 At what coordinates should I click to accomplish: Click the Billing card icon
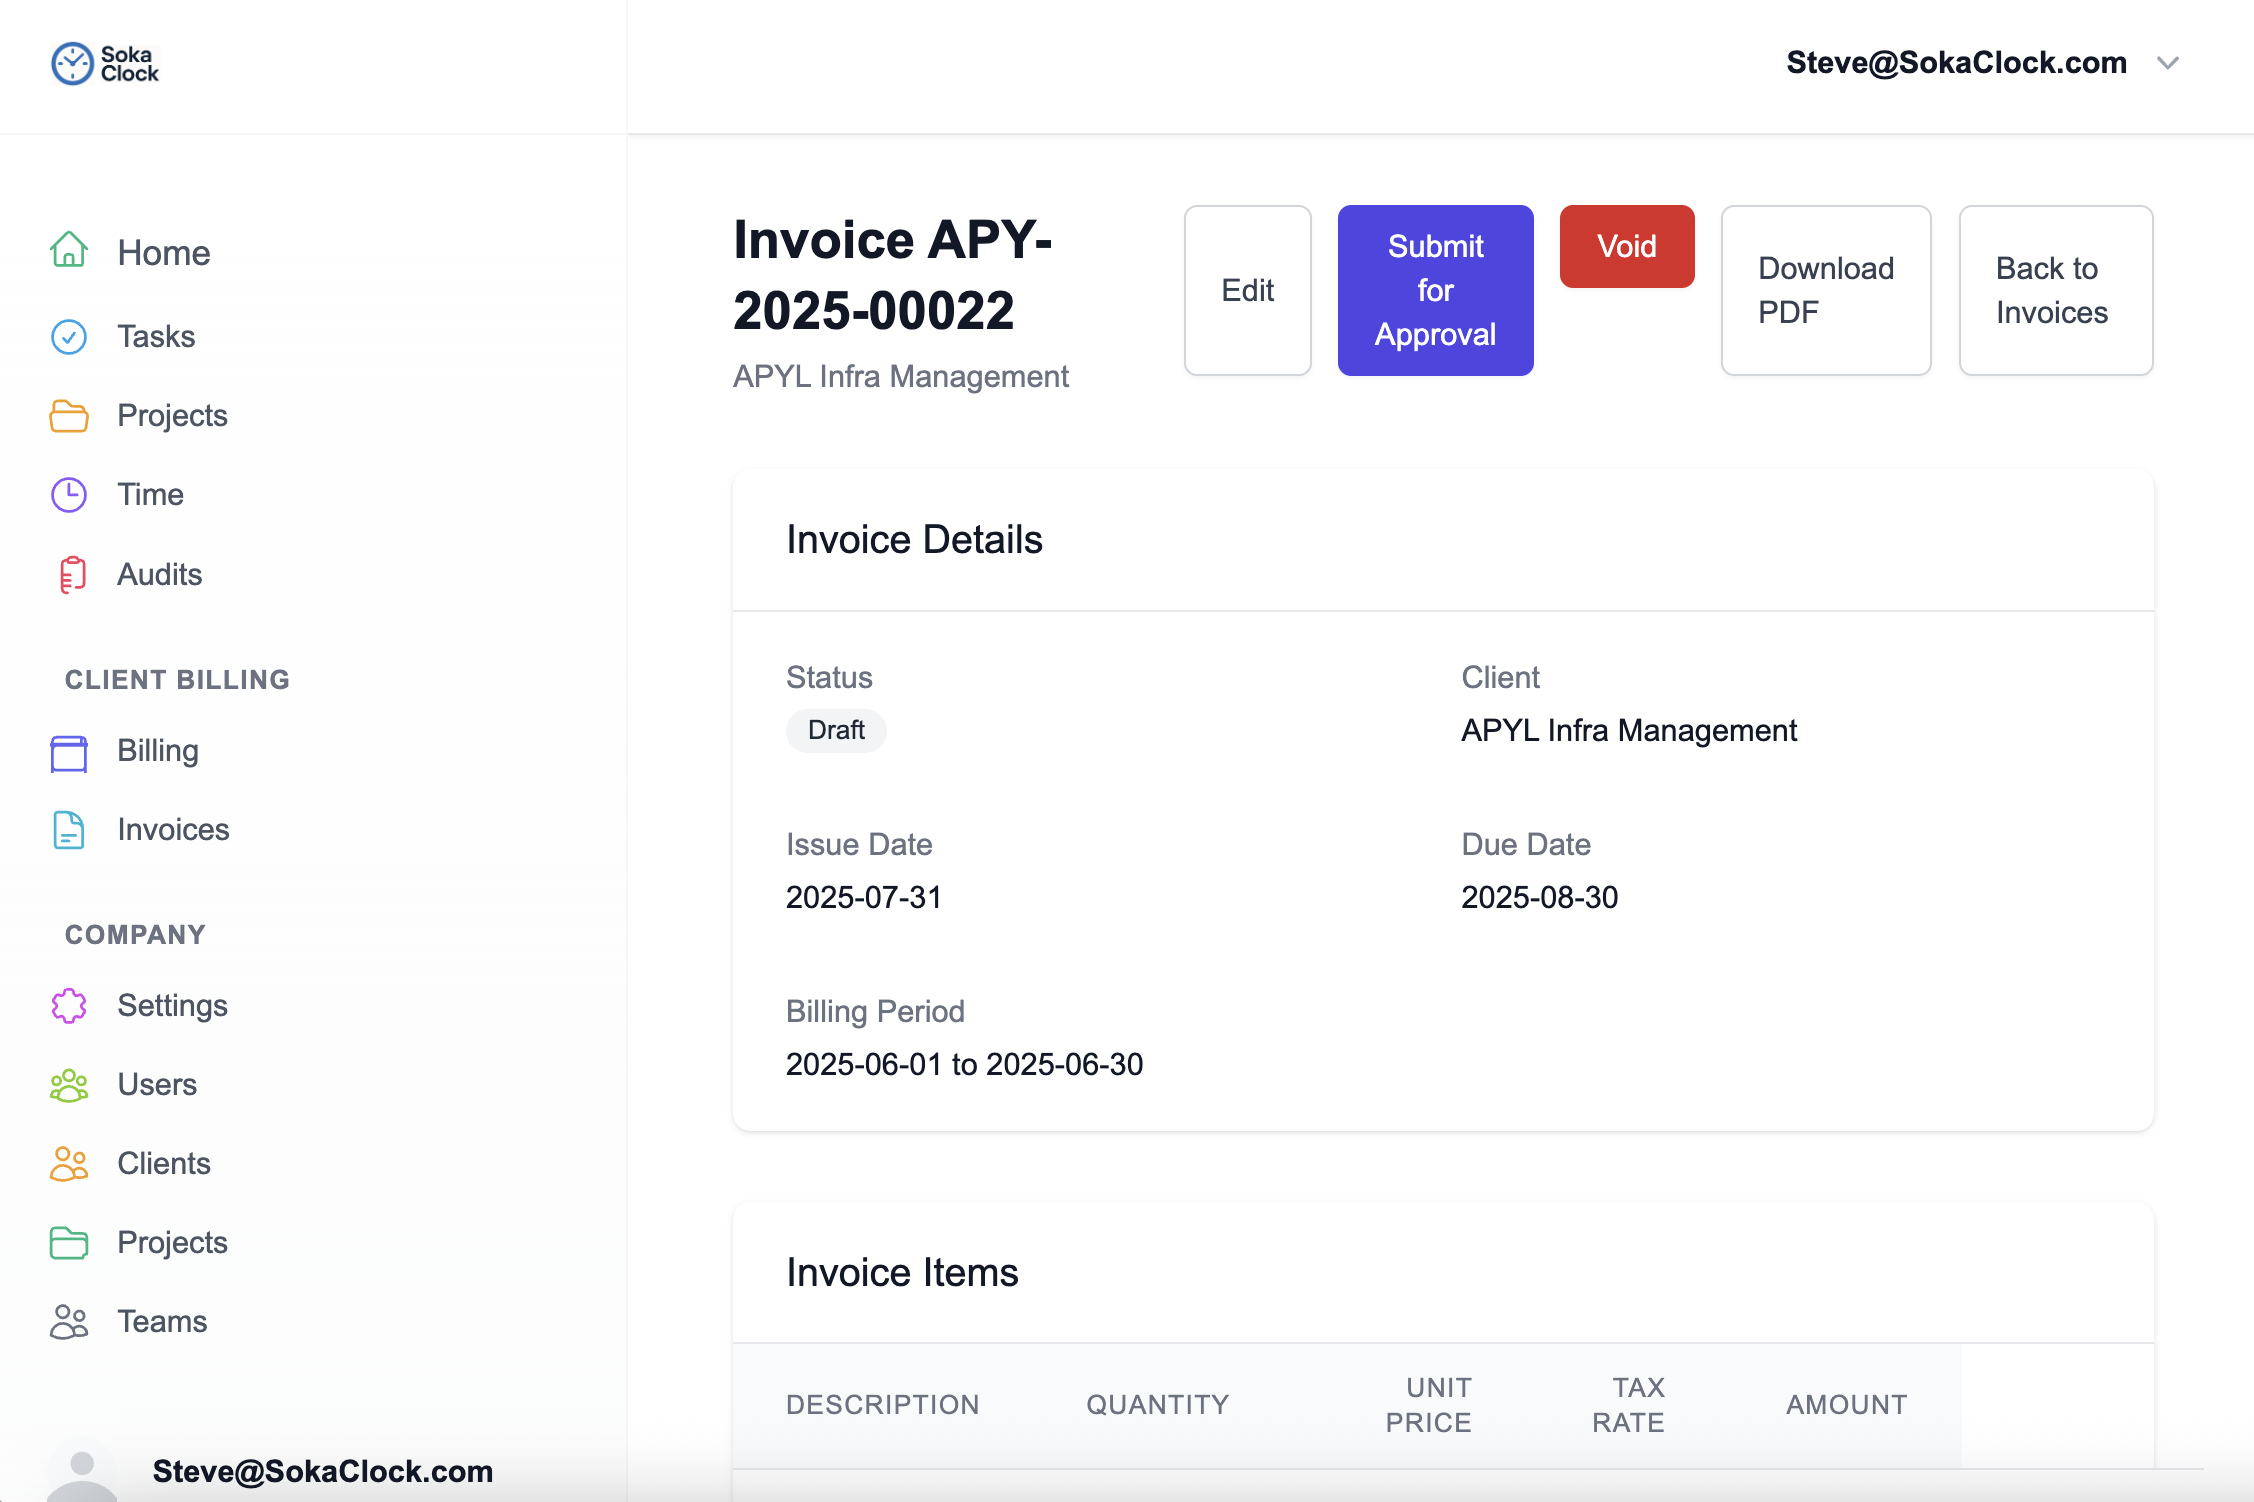[68, 751]
